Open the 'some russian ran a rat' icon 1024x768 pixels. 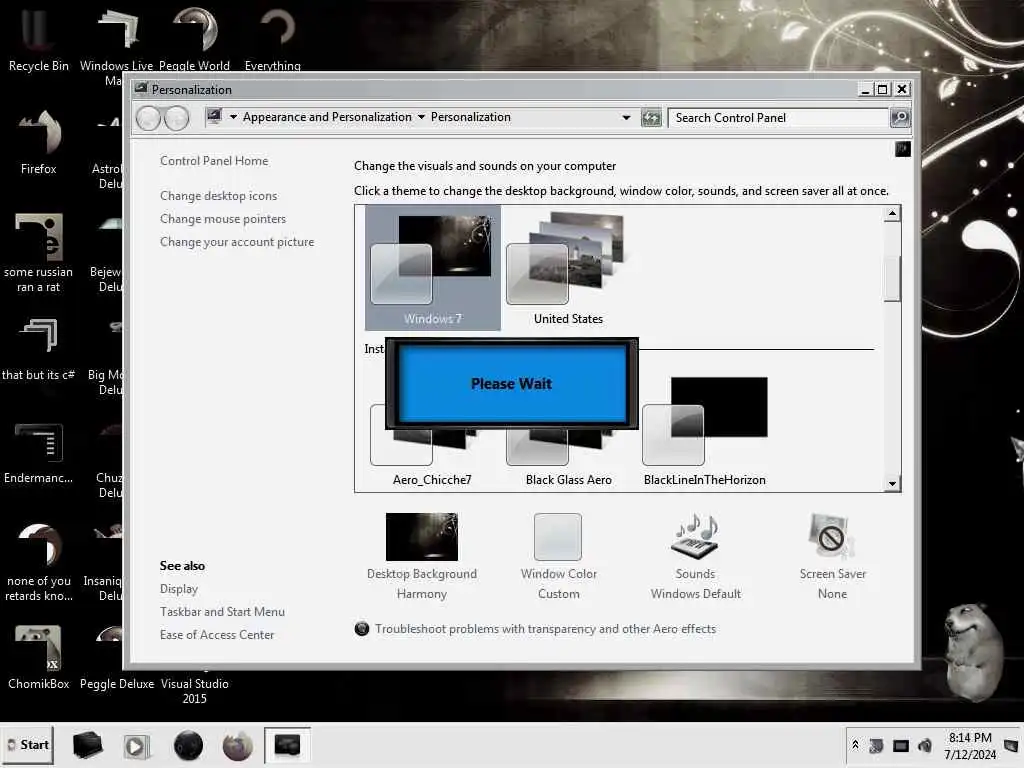tap(39, 253)
